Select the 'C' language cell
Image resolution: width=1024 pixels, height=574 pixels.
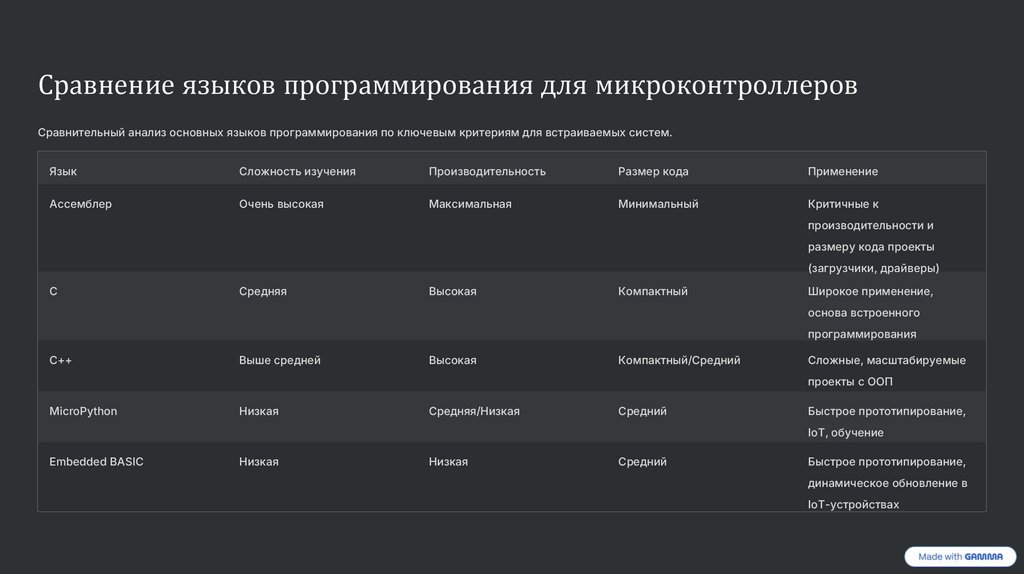point(54,291)
